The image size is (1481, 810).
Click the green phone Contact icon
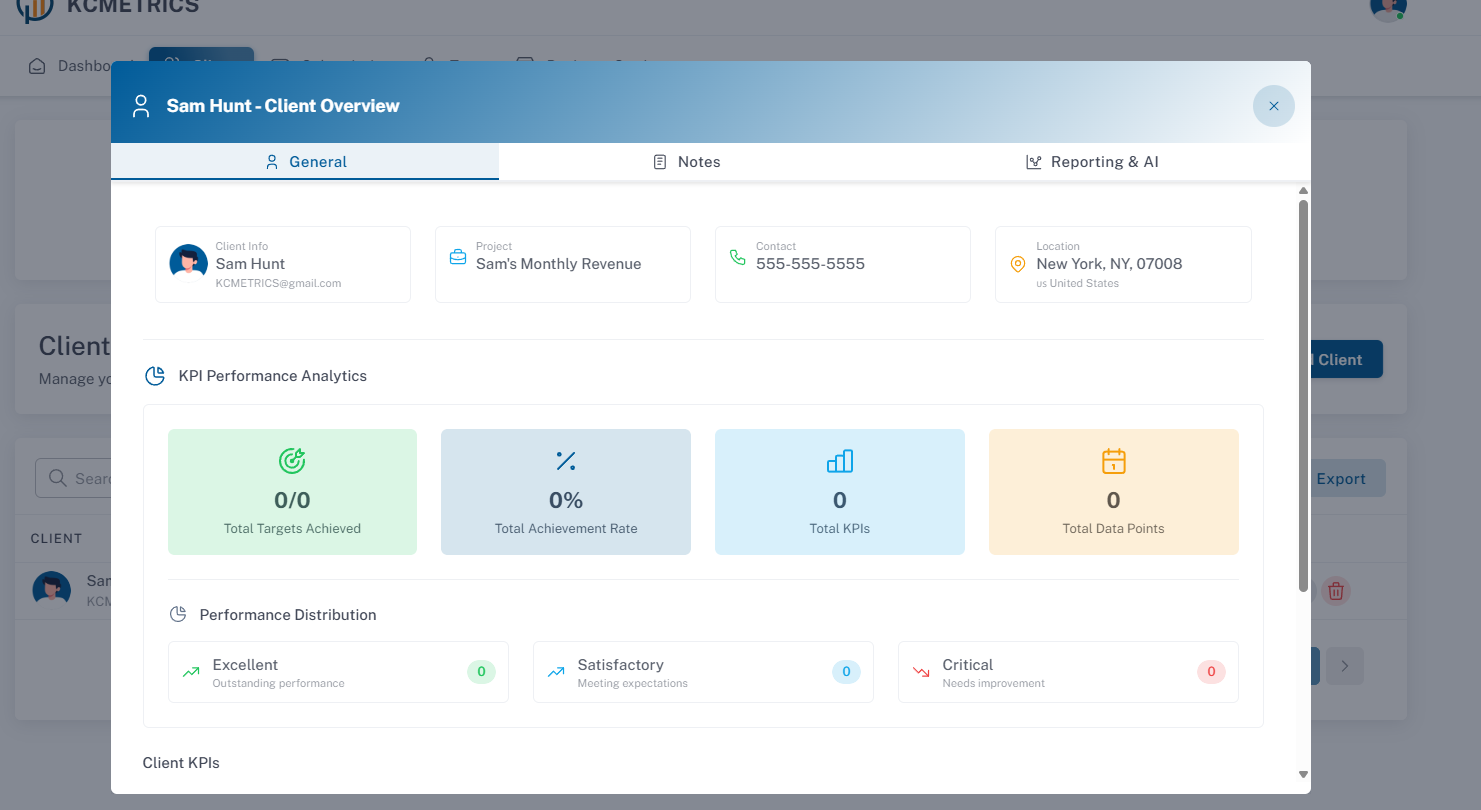point(738,258)
